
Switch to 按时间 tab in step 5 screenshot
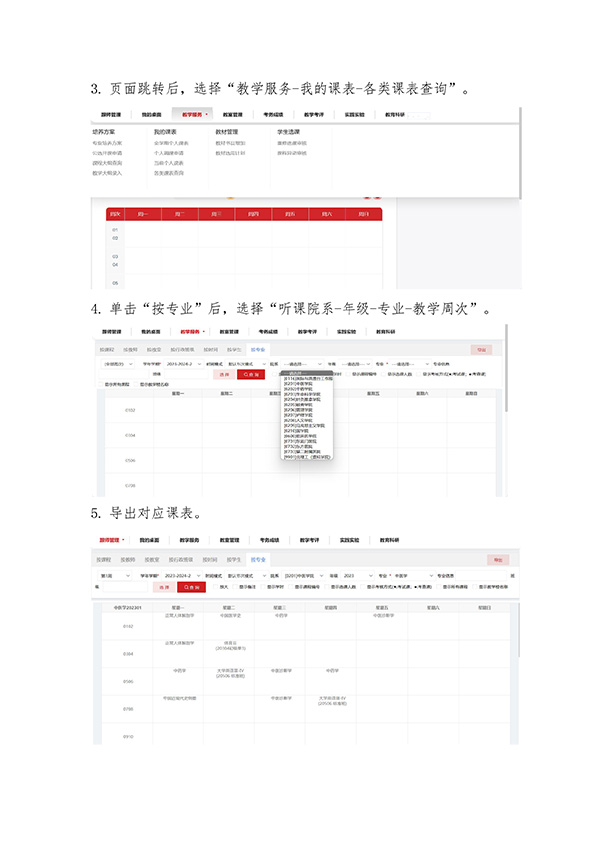(210, 560)
